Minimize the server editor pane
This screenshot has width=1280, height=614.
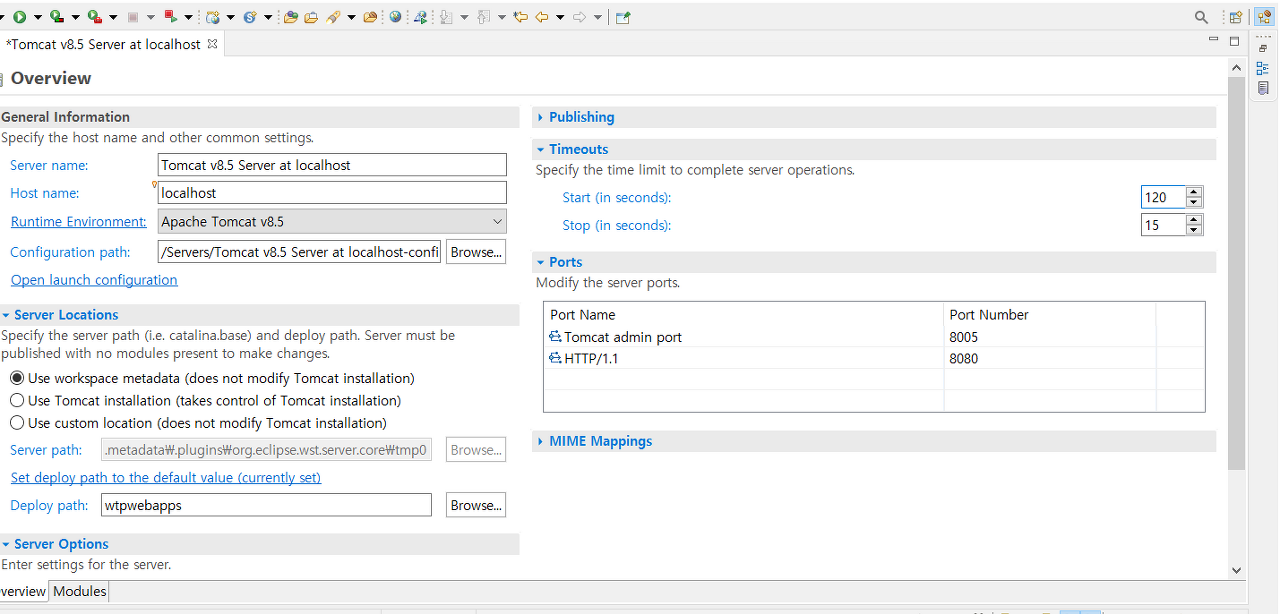1214,41
